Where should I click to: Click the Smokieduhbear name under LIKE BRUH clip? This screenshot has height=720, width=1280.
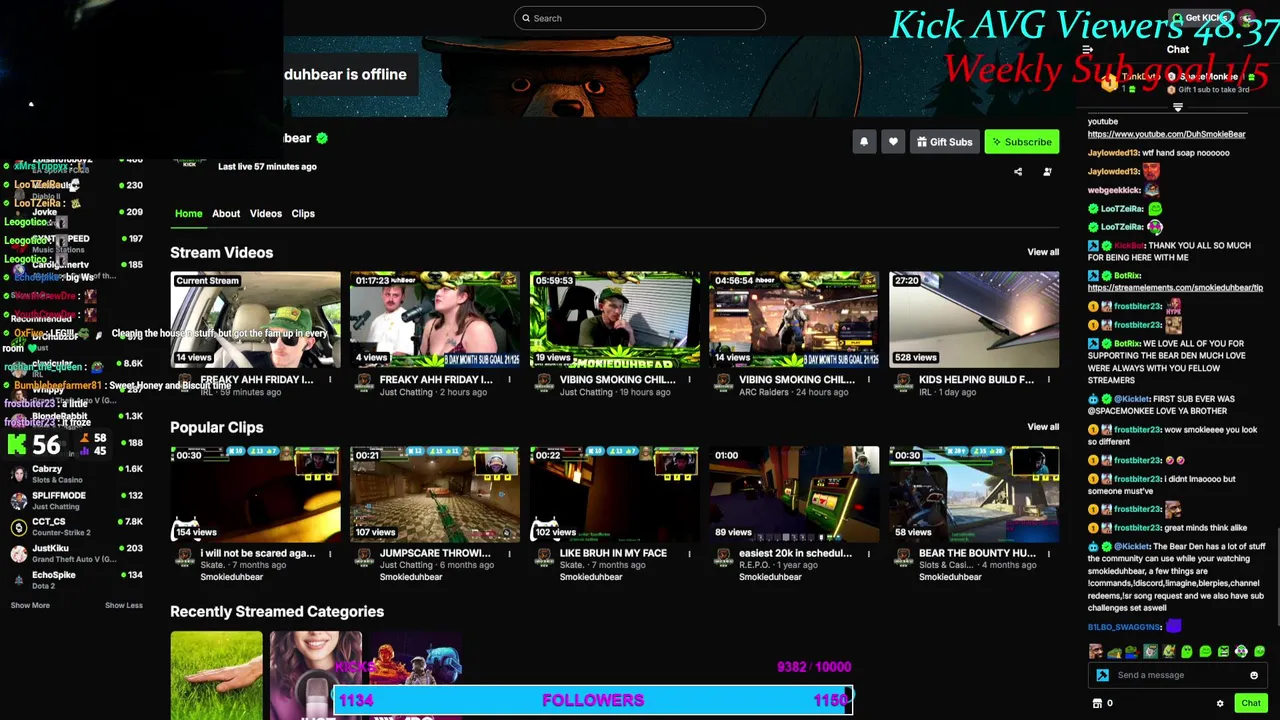tap(591, 577)
